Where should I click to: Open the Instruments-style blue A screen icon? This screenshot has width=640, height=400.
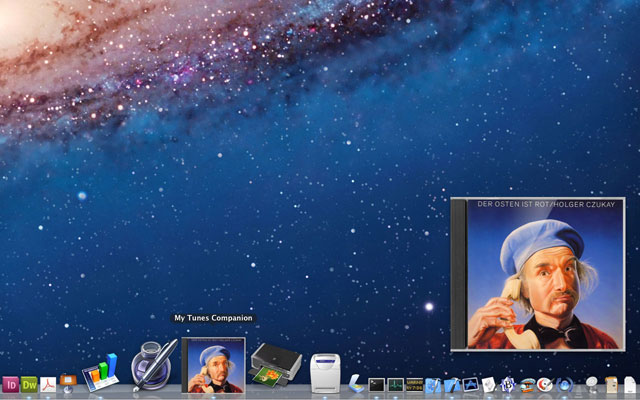point(470,384)
